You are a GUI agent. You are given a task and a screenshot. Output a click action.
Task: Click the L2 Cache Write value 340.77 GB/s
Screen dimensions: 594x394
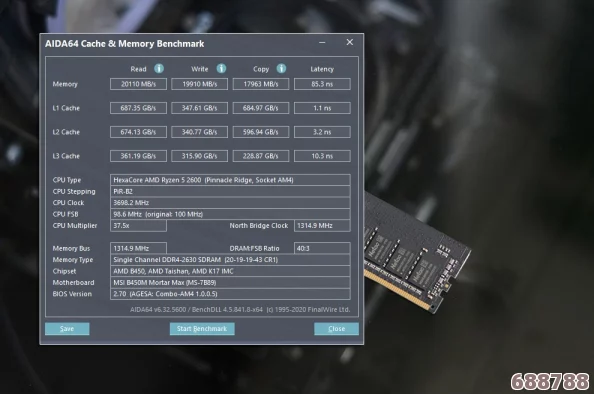(x=200, y=132)
